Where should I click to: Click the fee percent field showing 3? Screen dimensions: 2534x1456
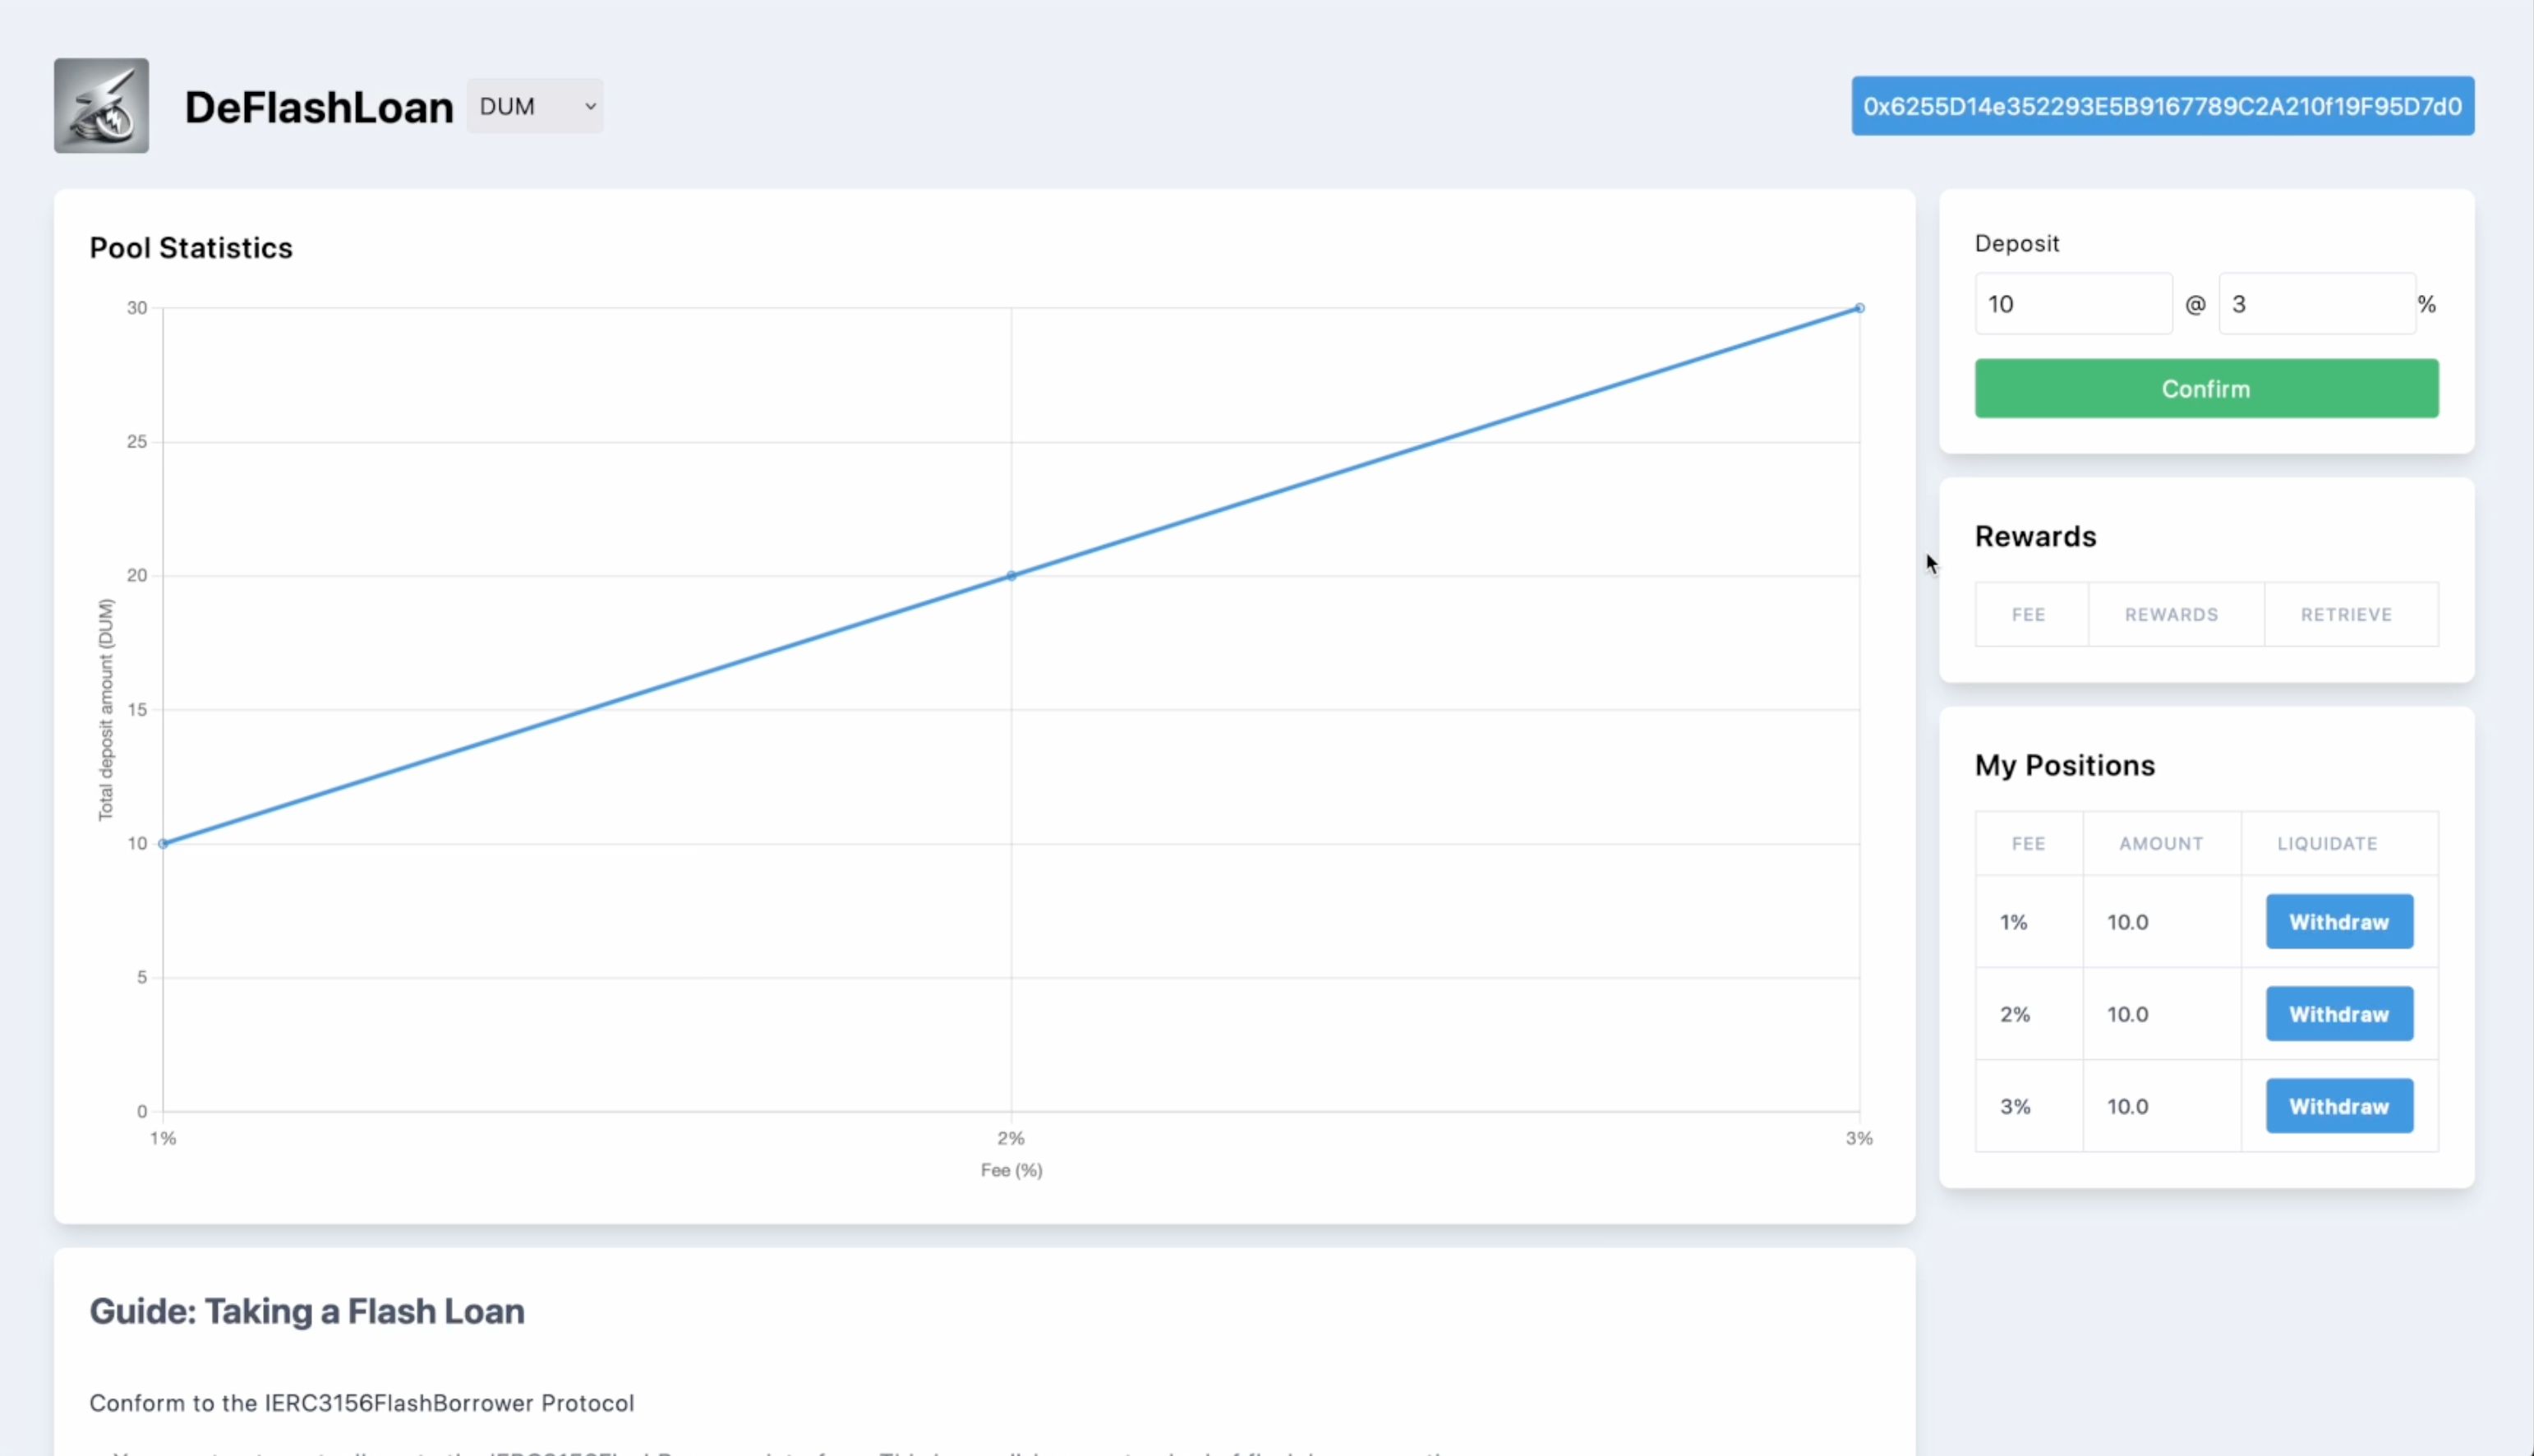click(2316, 304)
